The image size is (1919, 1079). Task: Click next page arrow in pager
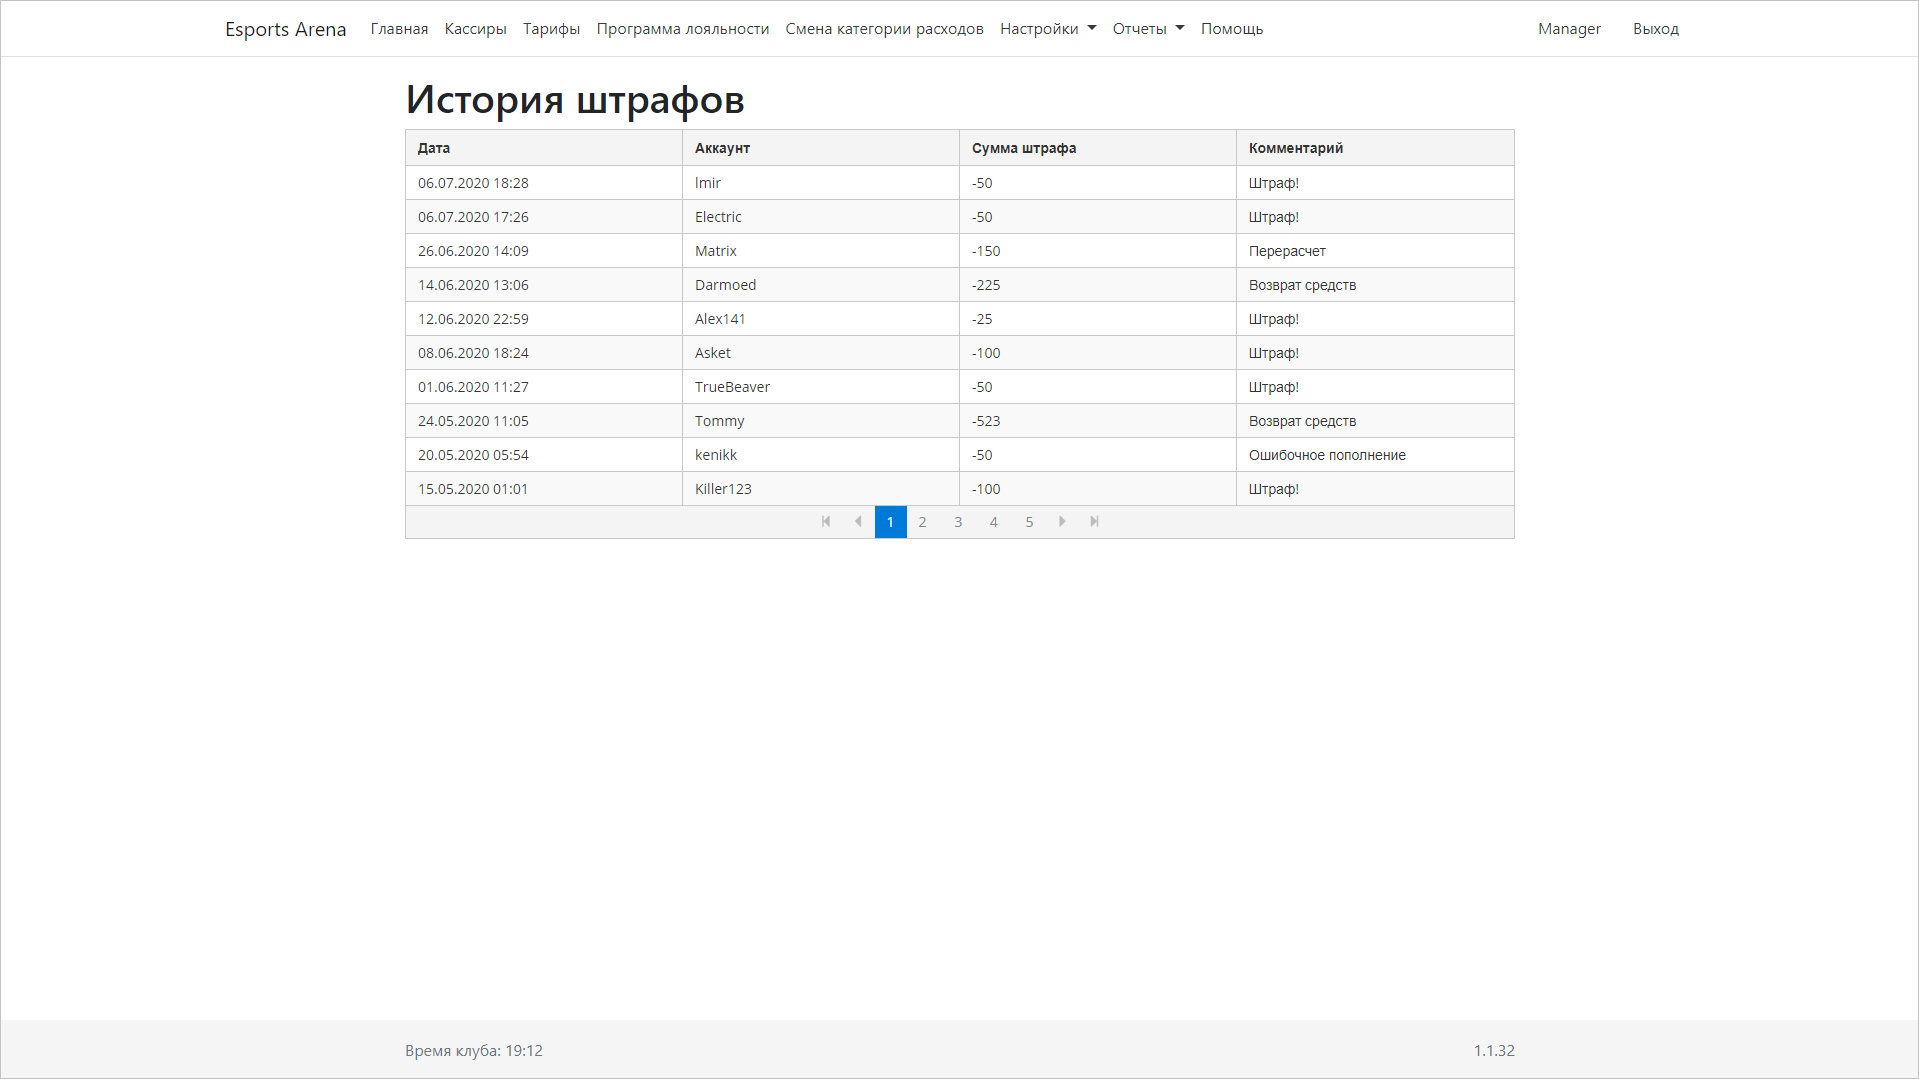tap(1062, 522)
